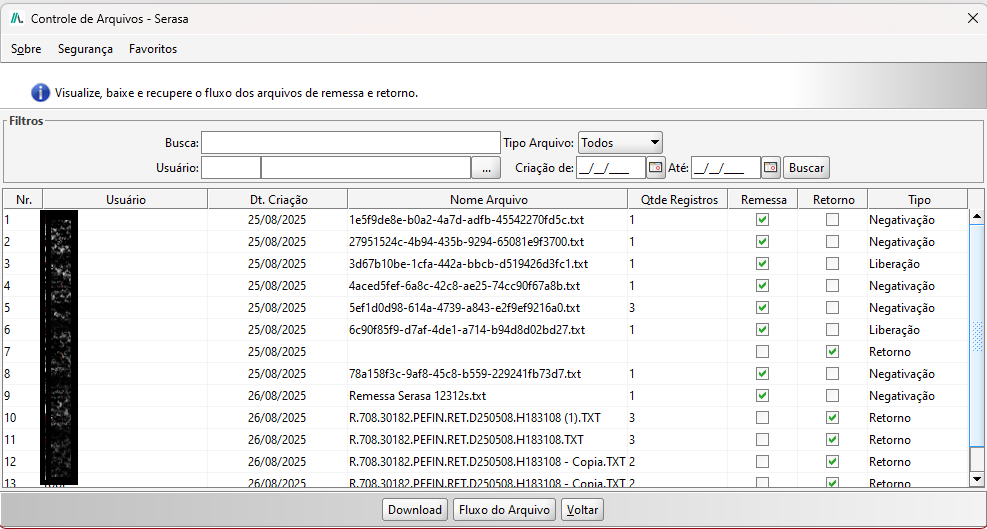987x529 pixels.
Task: Click the Criação de date field
Action: 611,168
